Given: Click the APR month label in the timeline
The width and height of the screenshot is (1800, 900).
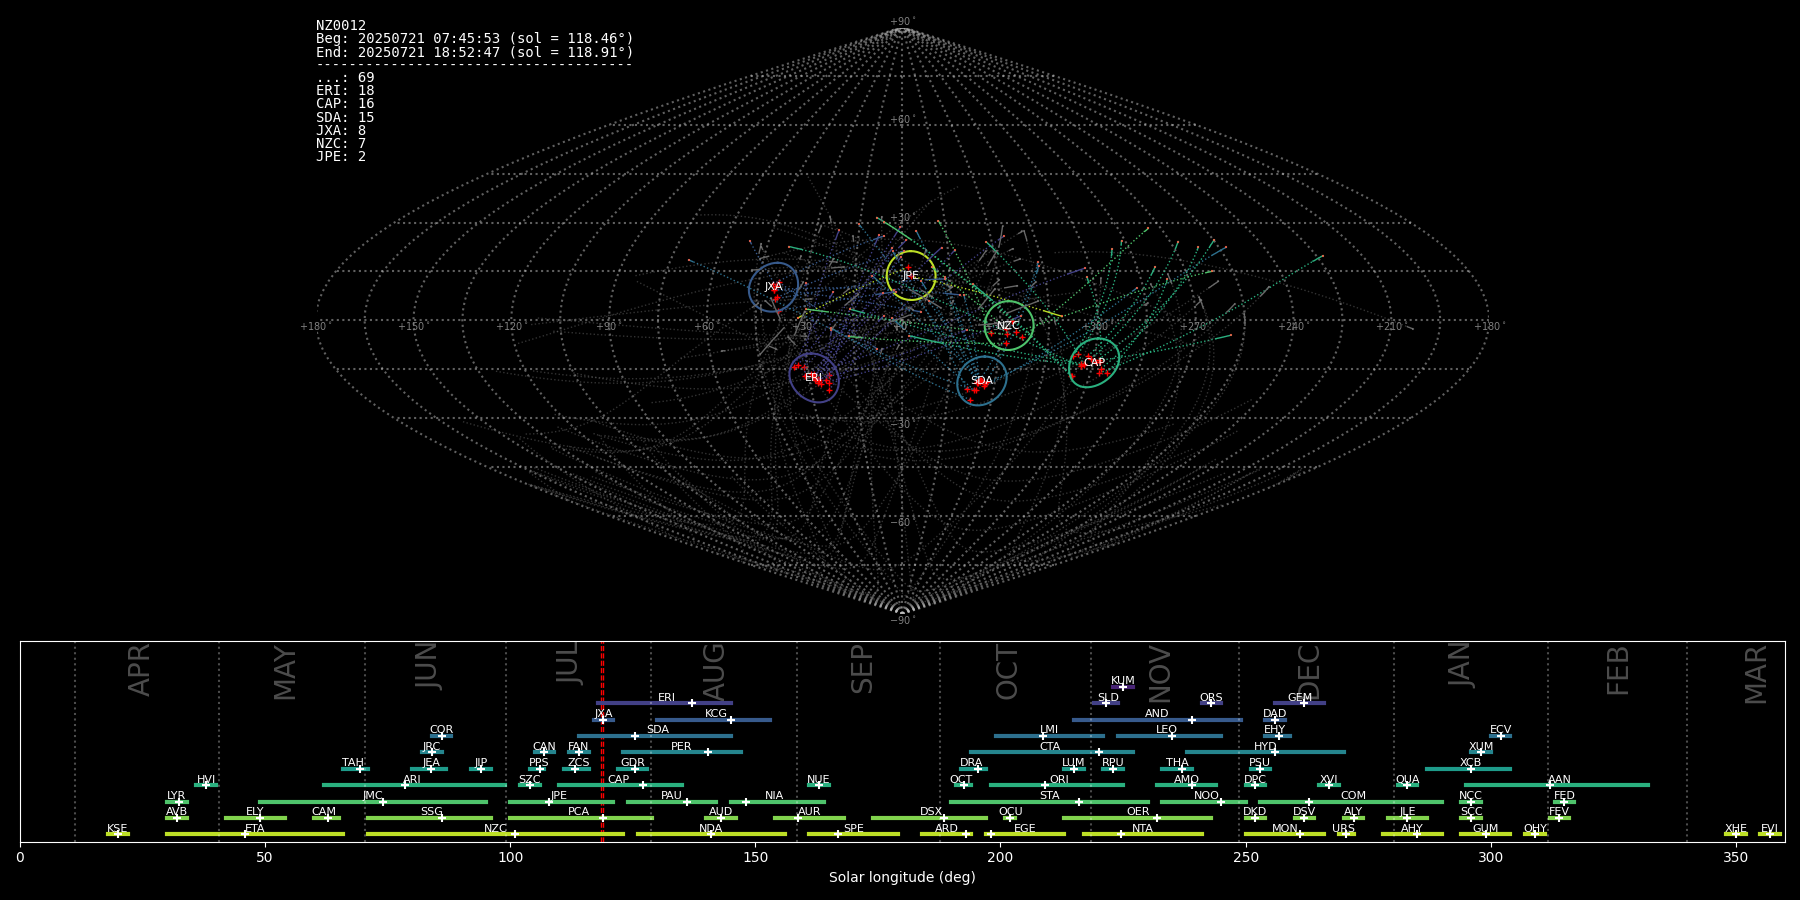Looking at the screenshot, I should click(139, 670).
